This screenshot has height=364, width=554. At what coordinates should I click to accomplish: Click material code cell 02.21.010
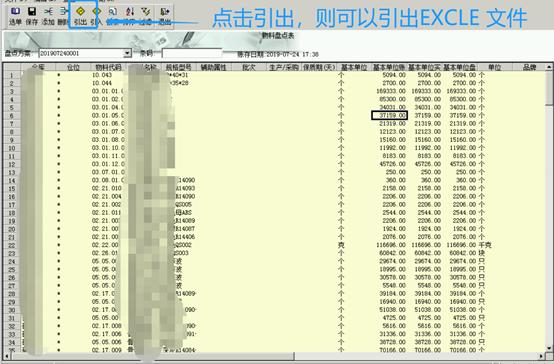[x=107, y=188]
